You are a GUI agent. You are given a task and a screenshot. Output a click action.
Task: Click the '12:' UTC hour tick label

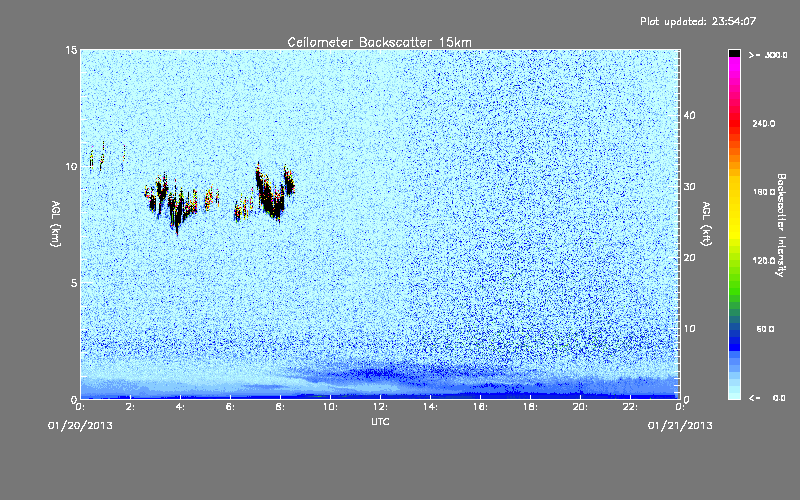tap(380, 407)
